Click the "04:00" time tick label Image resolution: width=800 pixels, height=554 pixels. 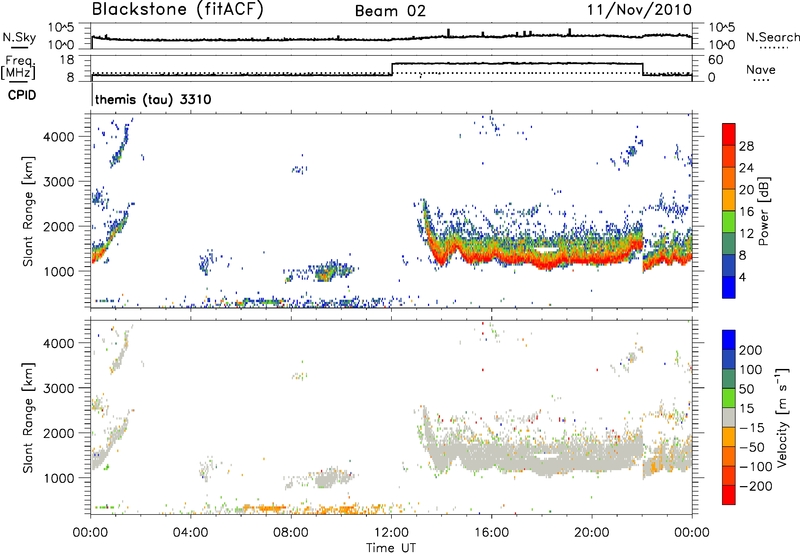191,533
